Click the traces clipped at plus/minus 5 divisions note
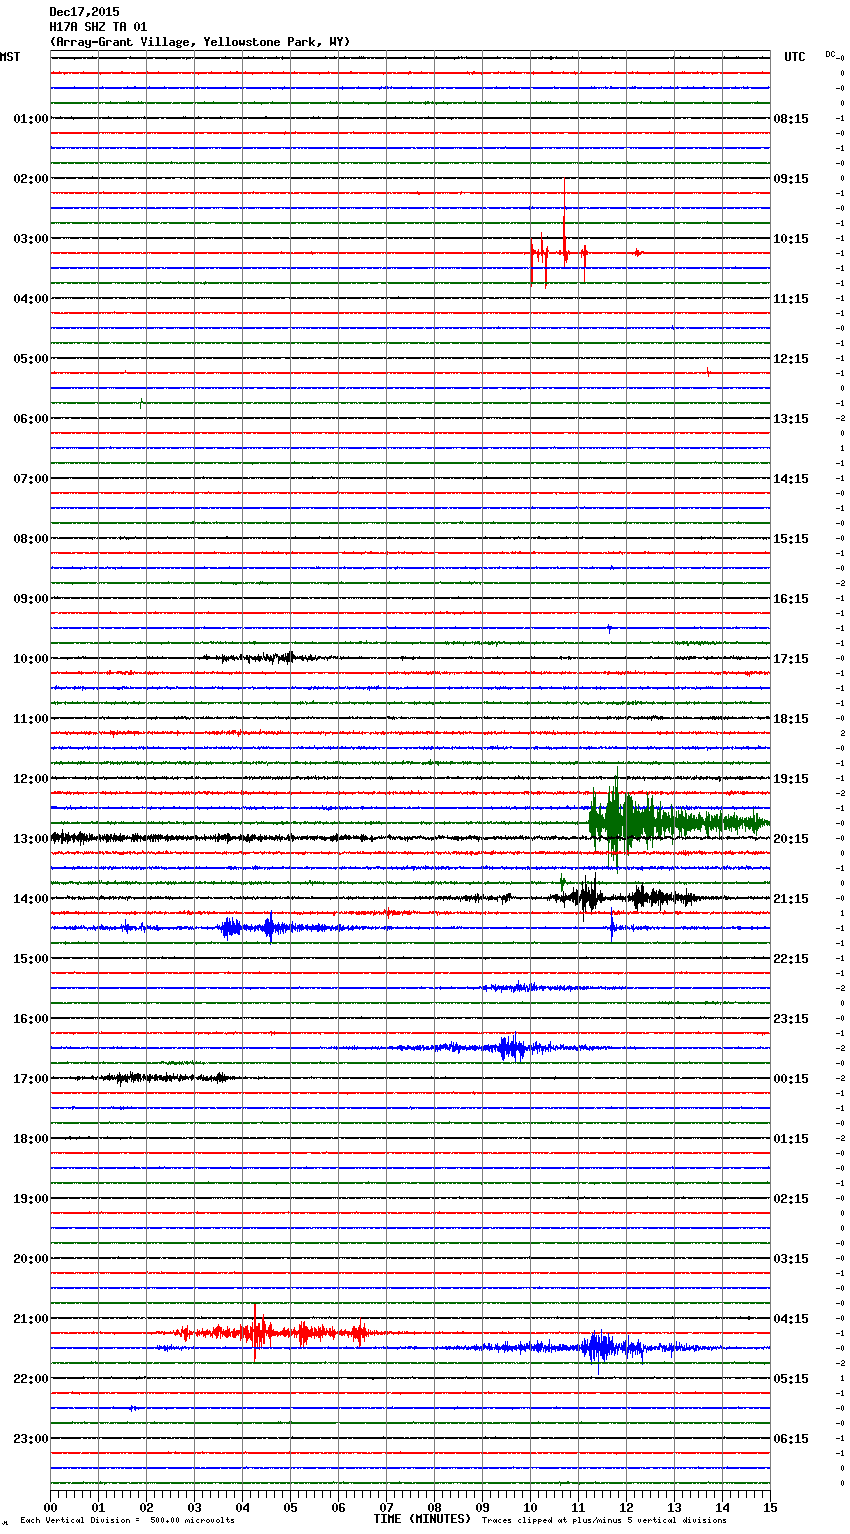 tap(604, 1521)
